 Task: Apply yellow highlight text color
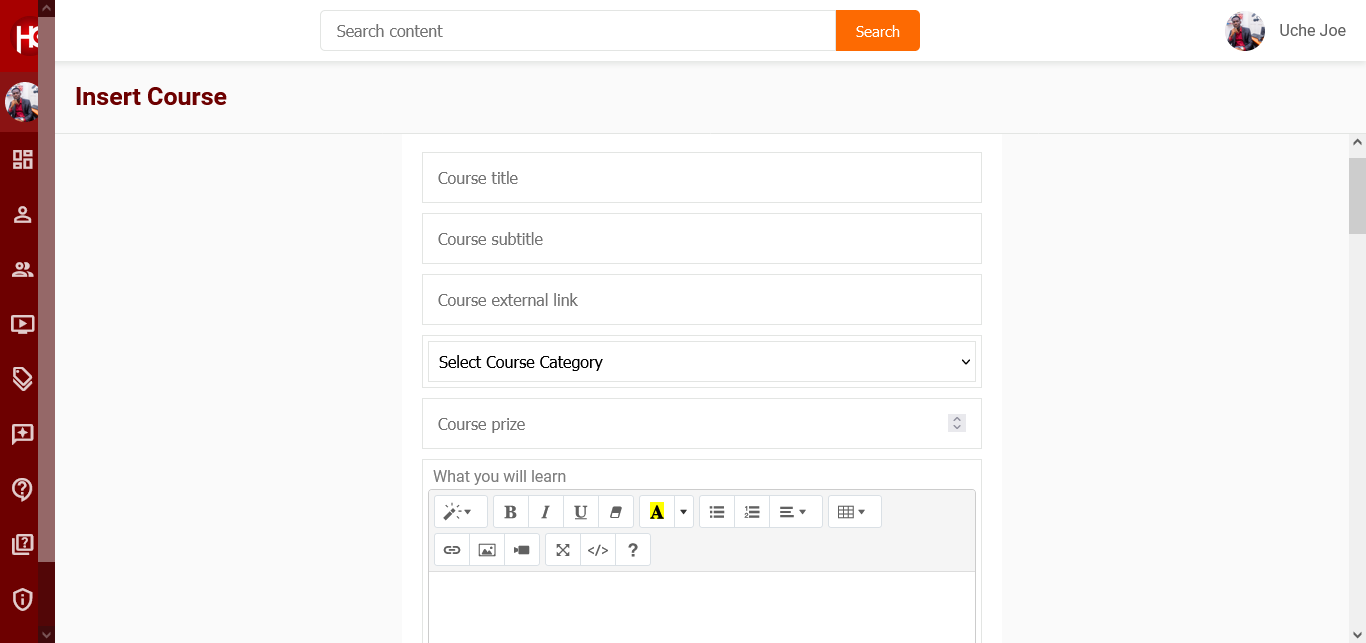click(x=657, y=512)
